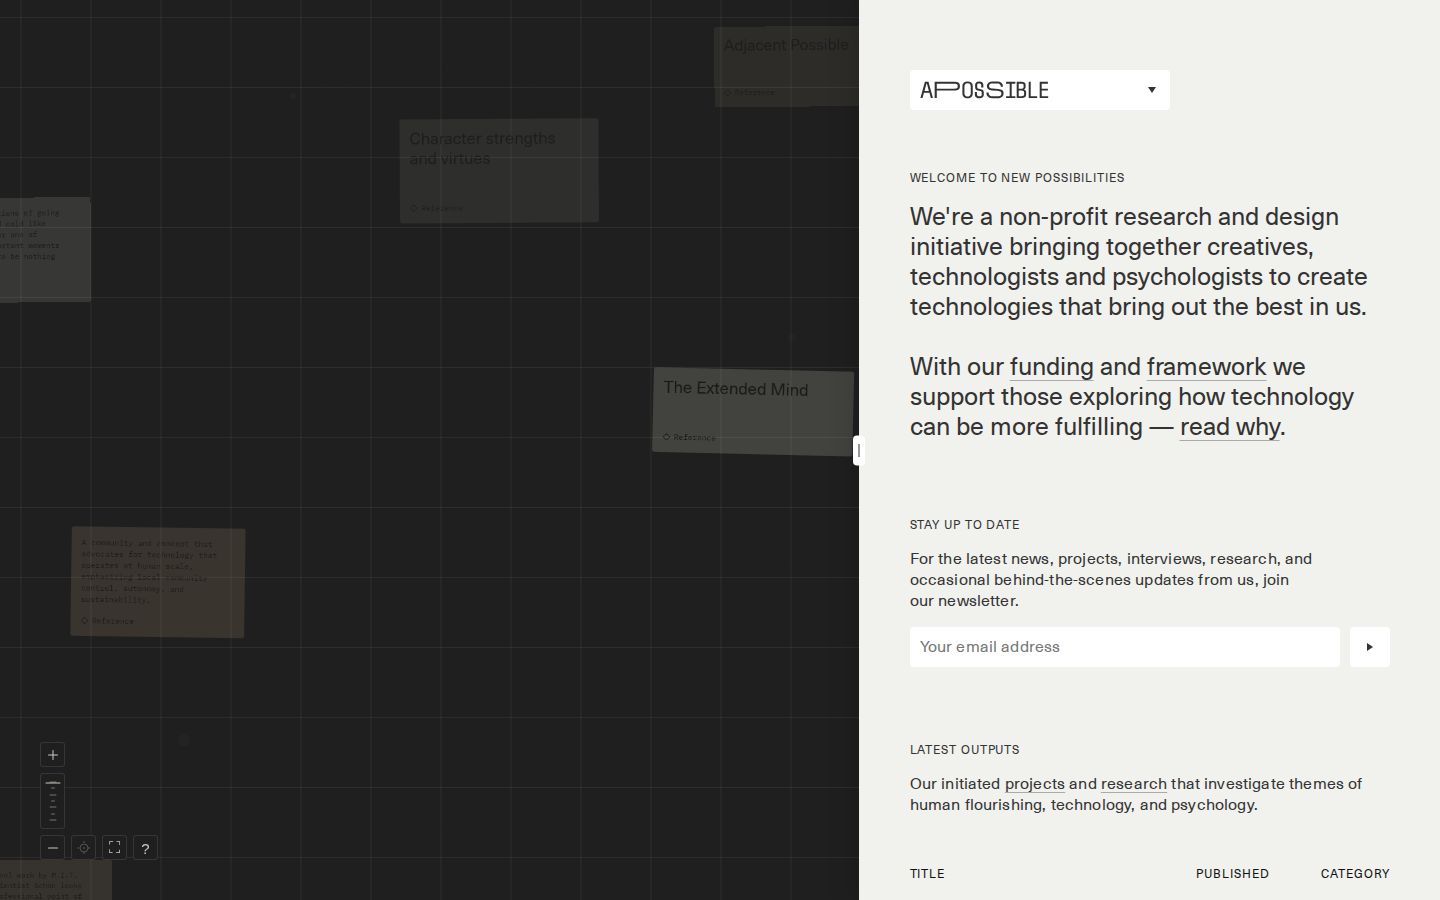Open the 'projects' link
Screen dimensions: 1440x900
coord(1034,784)
